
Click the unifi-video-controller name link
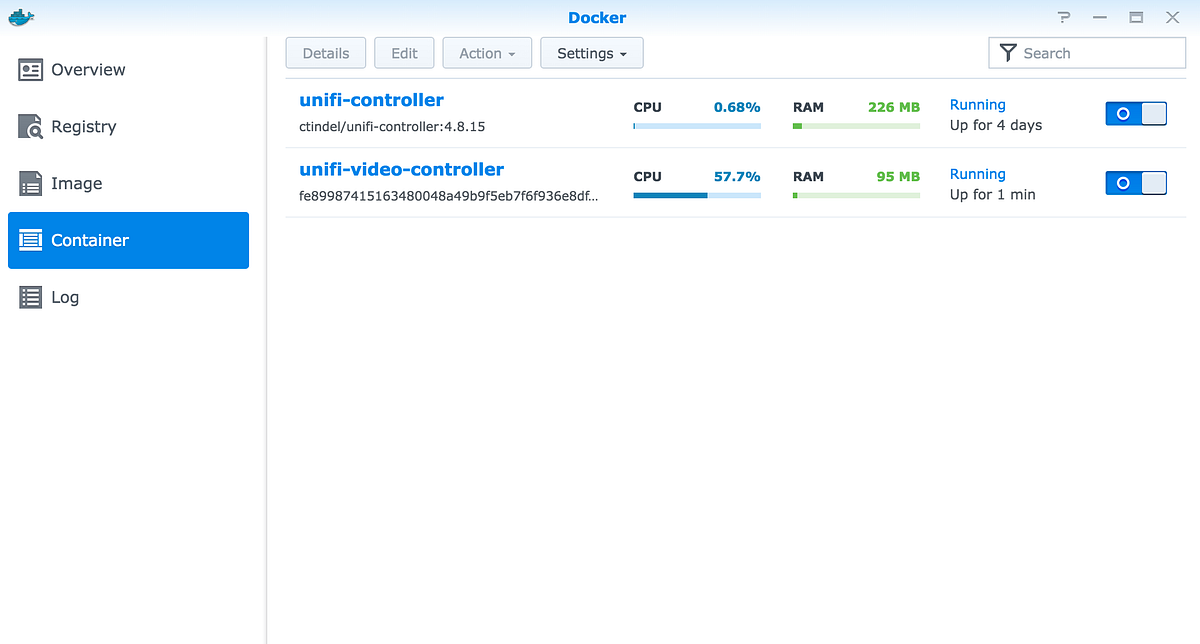tap(401, 169)
